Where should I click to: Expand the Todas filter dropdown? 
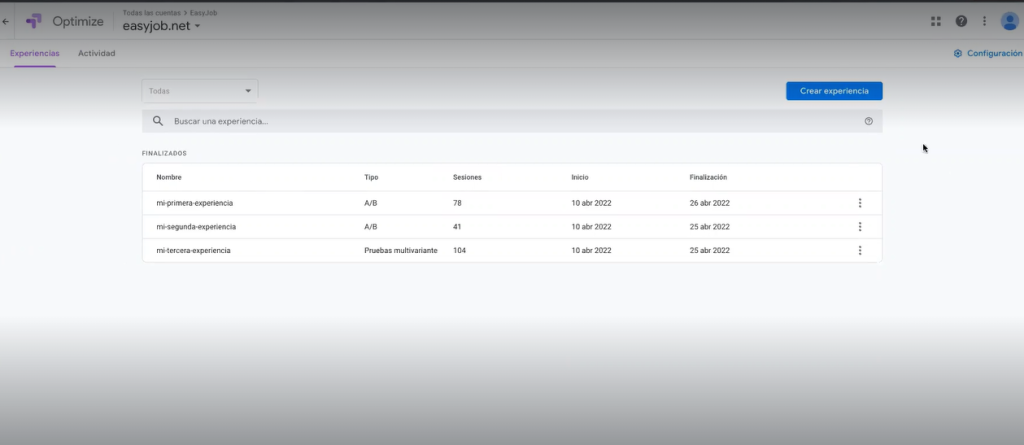click(x=200, y=91)
